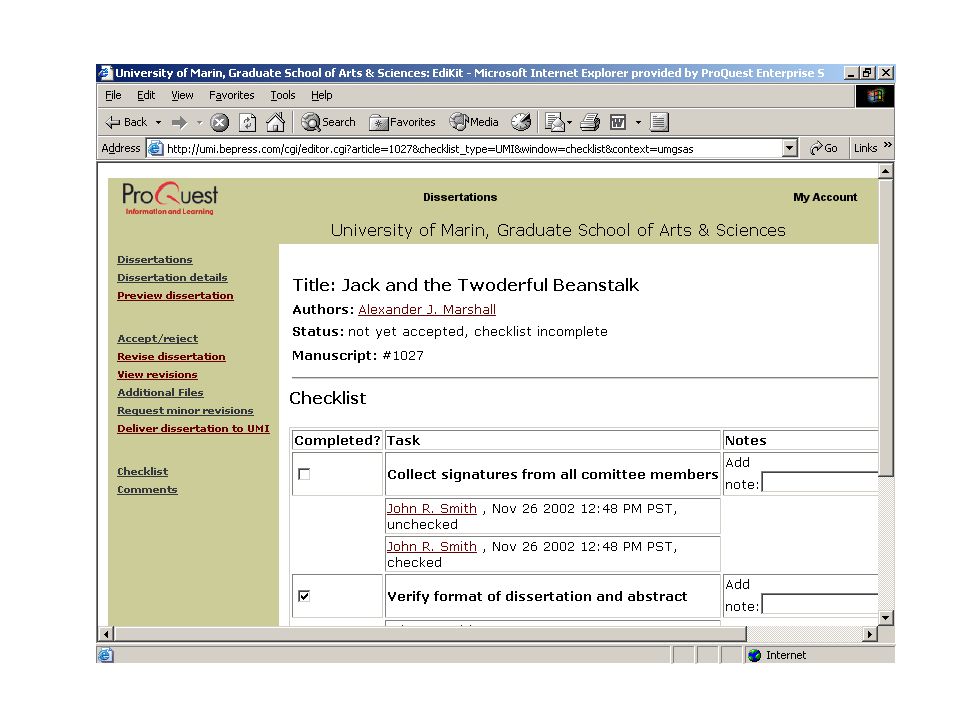Open the address bar dropdown arrow
Screen dimensions: 960x720
[x=790, y=148]
